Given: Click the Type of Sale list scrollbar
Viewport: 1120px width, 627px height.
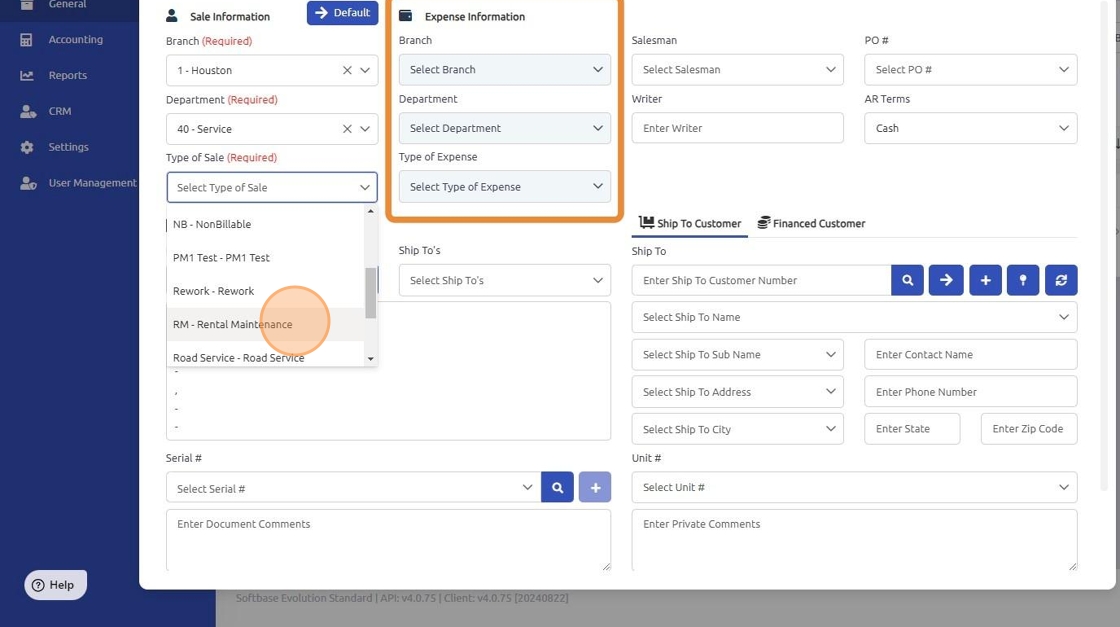Looking at the screenshot, I should coord(371,293).
